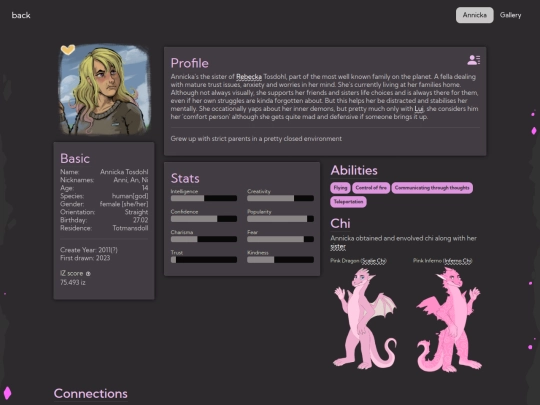The width and height of the screenshot is (540, 405).
Task: Click the Pink Inferno illustration
Action: (448, 320)
